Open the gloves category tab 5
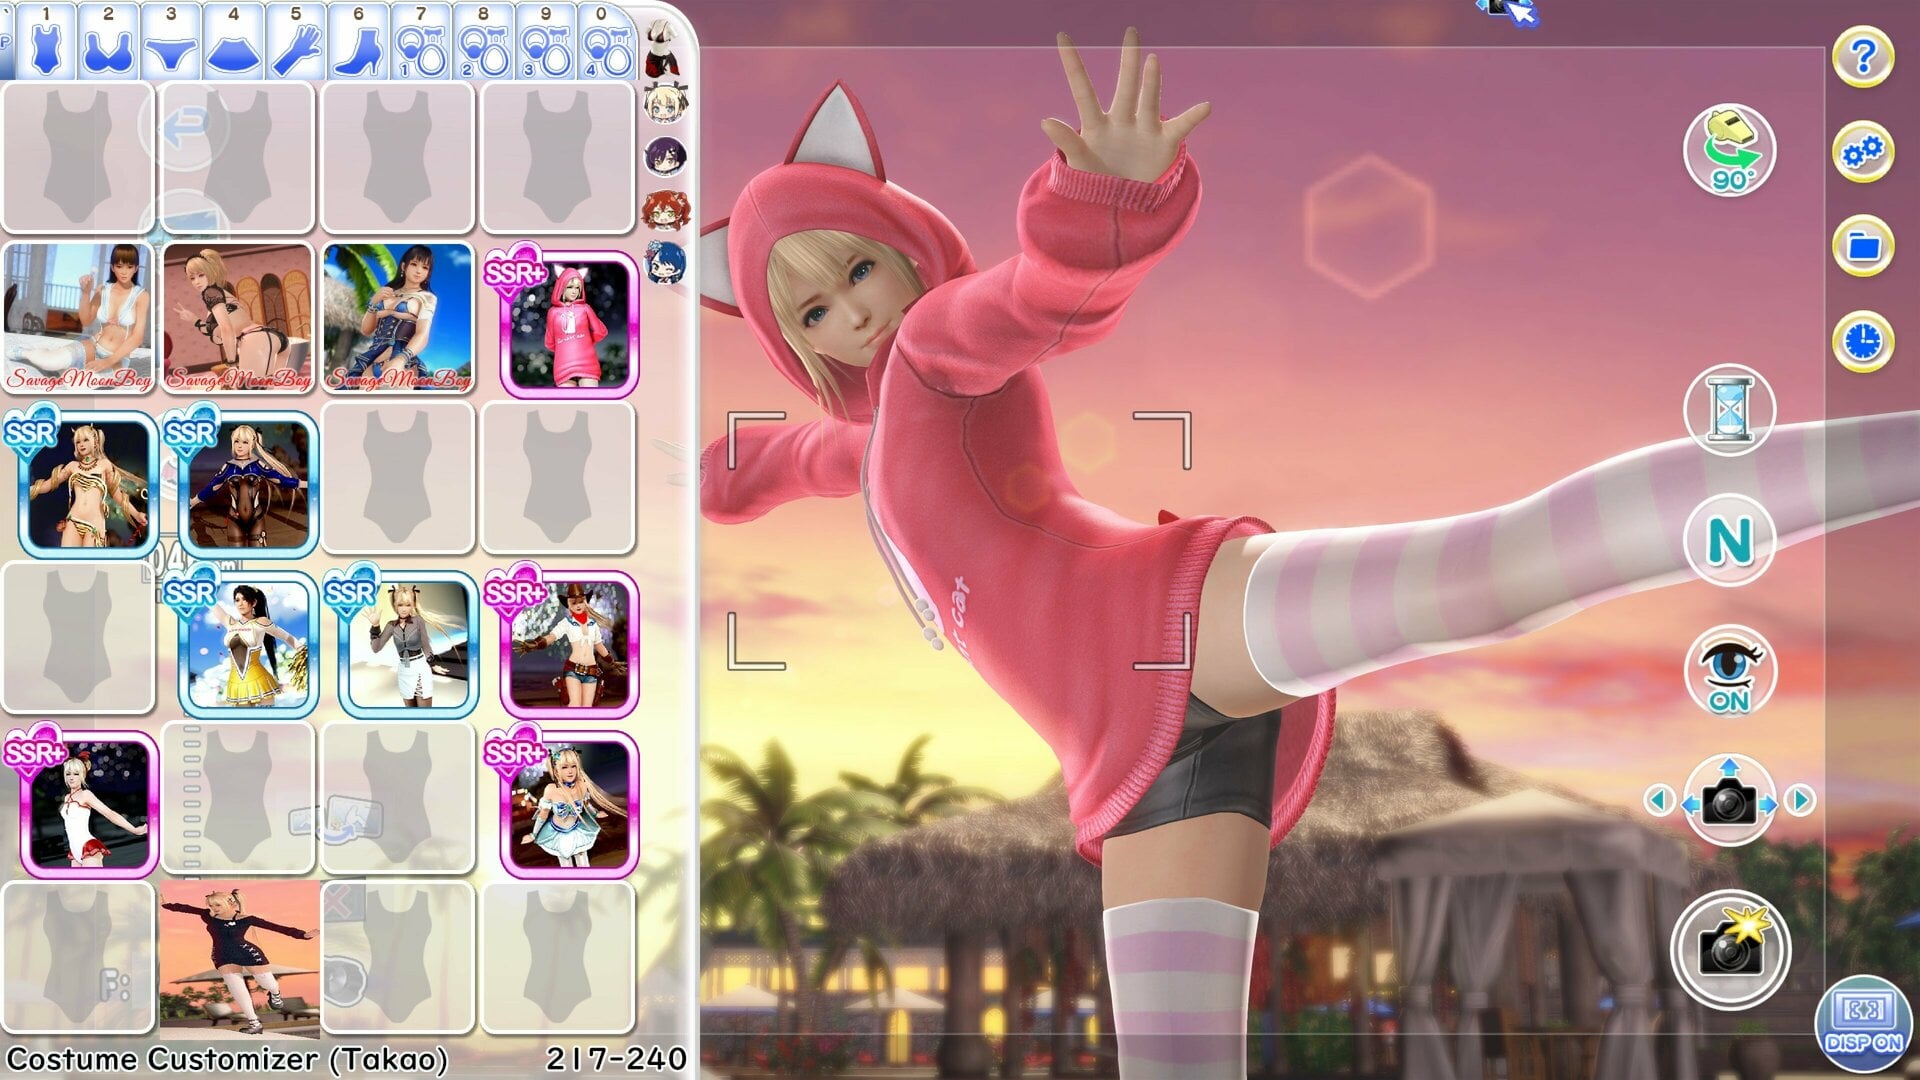 point(296,42)
